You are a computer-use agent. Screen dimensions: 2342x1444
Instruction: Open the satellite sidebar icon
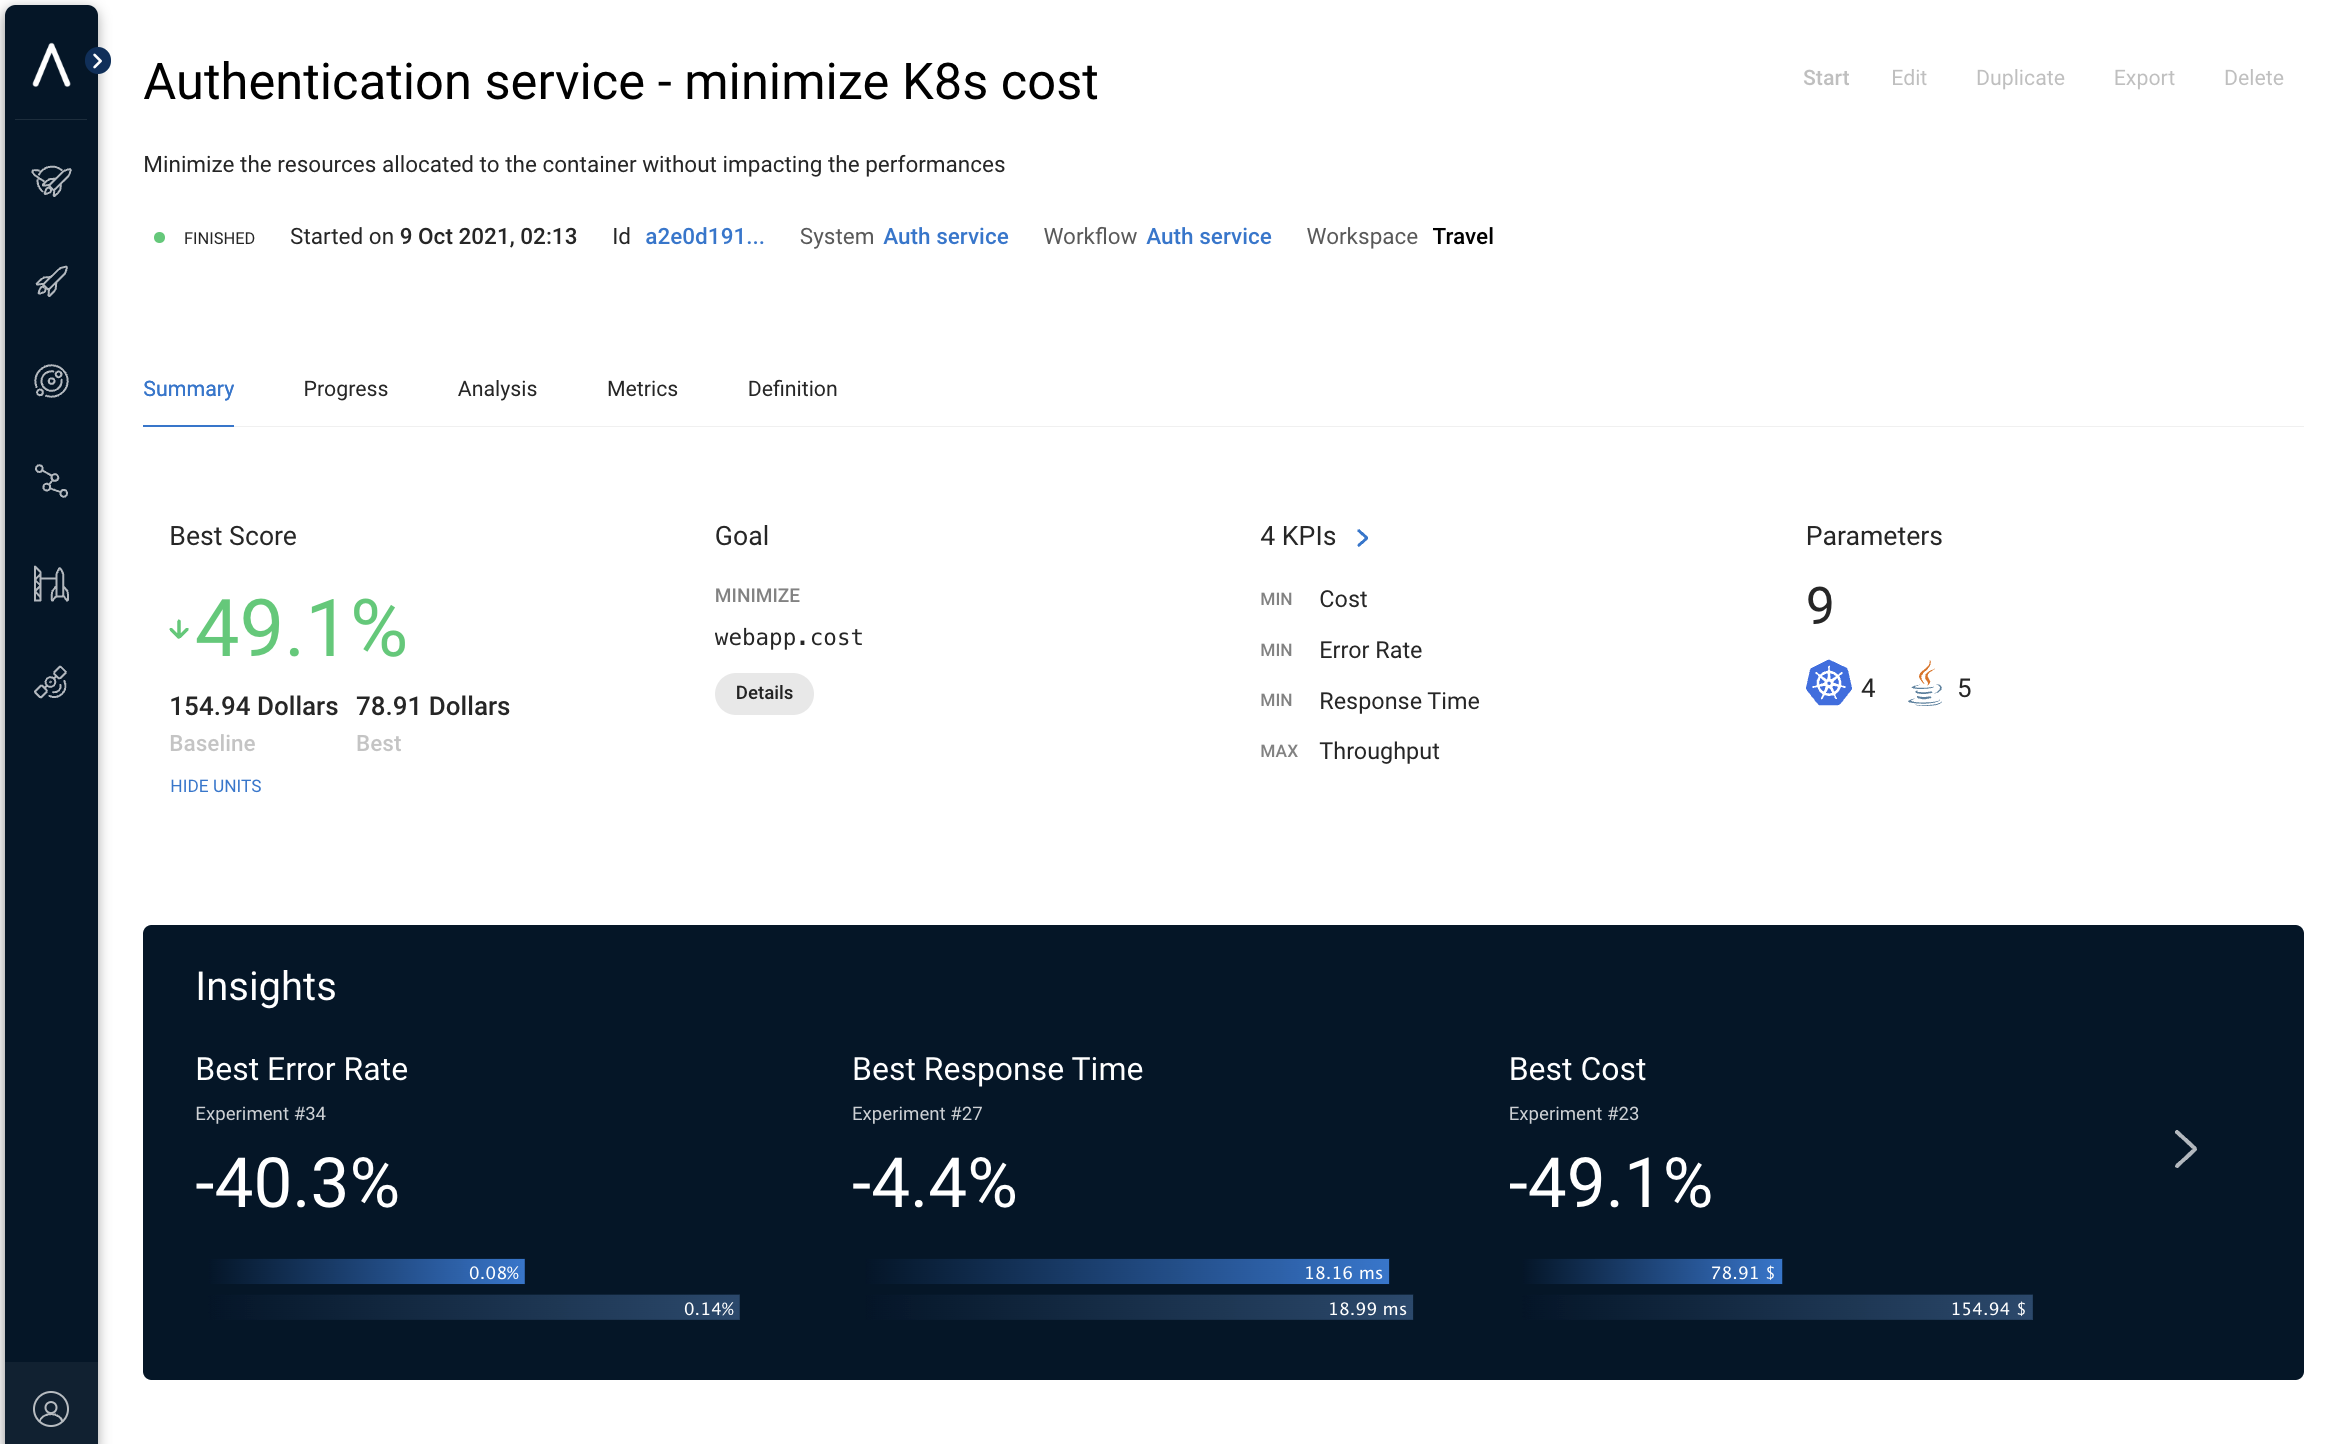tap(51, 683)
